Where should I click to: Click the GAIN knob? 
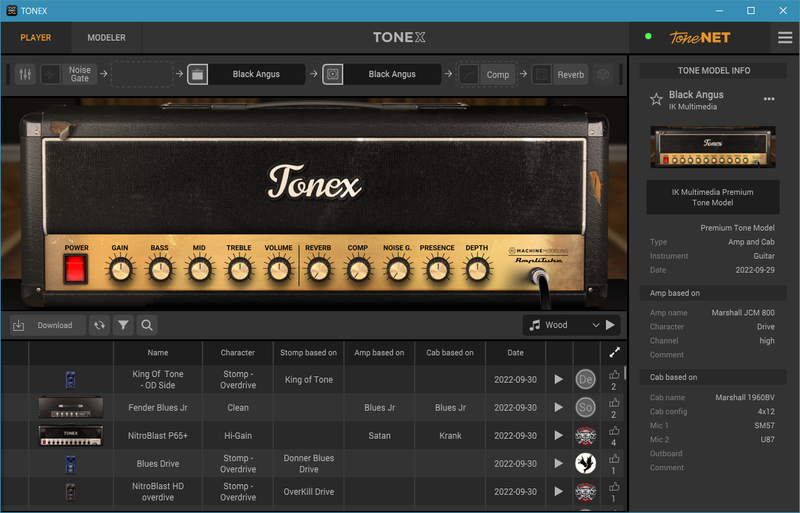120,270
